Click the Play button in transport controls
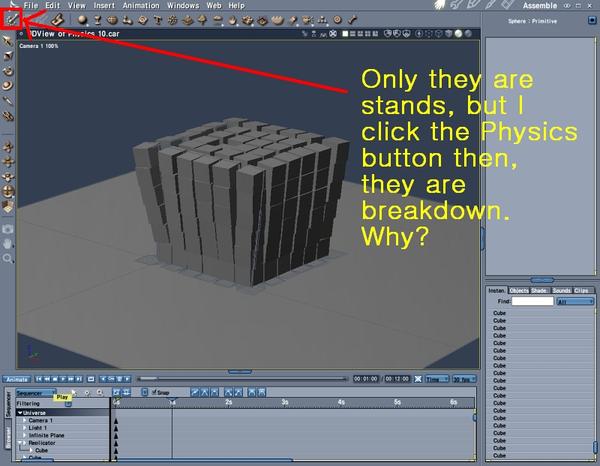The image size is (600, 466). [x=63, y=379]
